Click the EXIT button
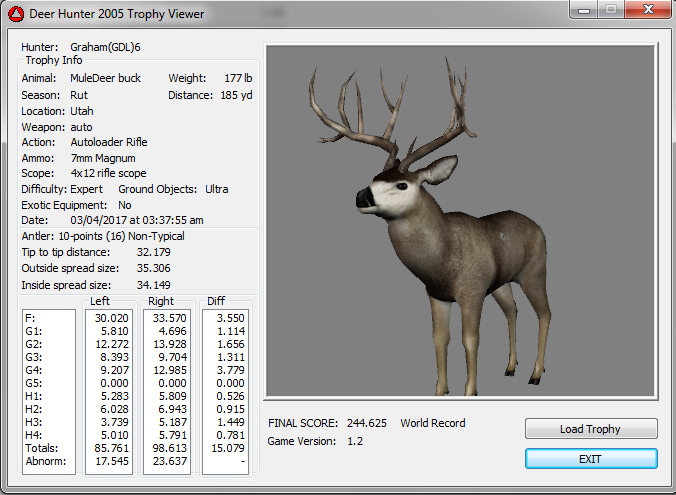Screen dimensions: 676x495 [591, 458]
